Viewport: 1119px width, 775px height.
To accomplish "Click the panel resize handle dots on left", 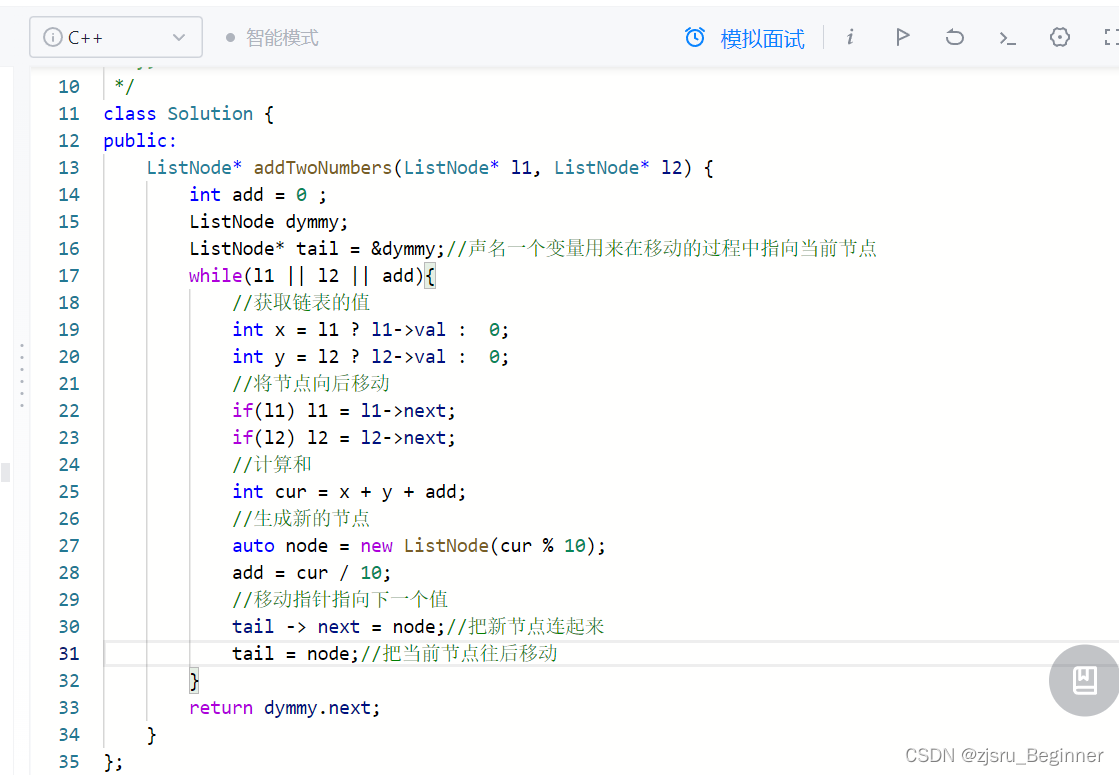I will coord(22,375).
